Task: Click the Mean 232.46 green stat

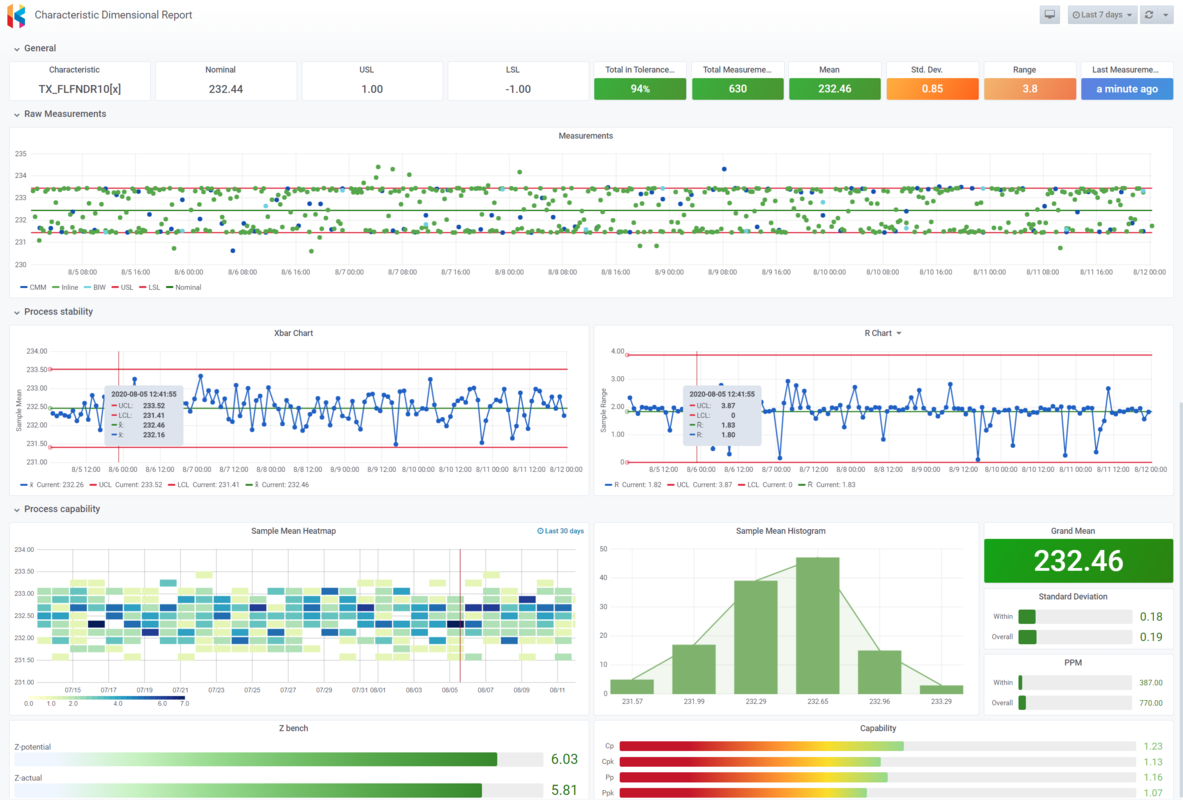Action: click(834, 89)
